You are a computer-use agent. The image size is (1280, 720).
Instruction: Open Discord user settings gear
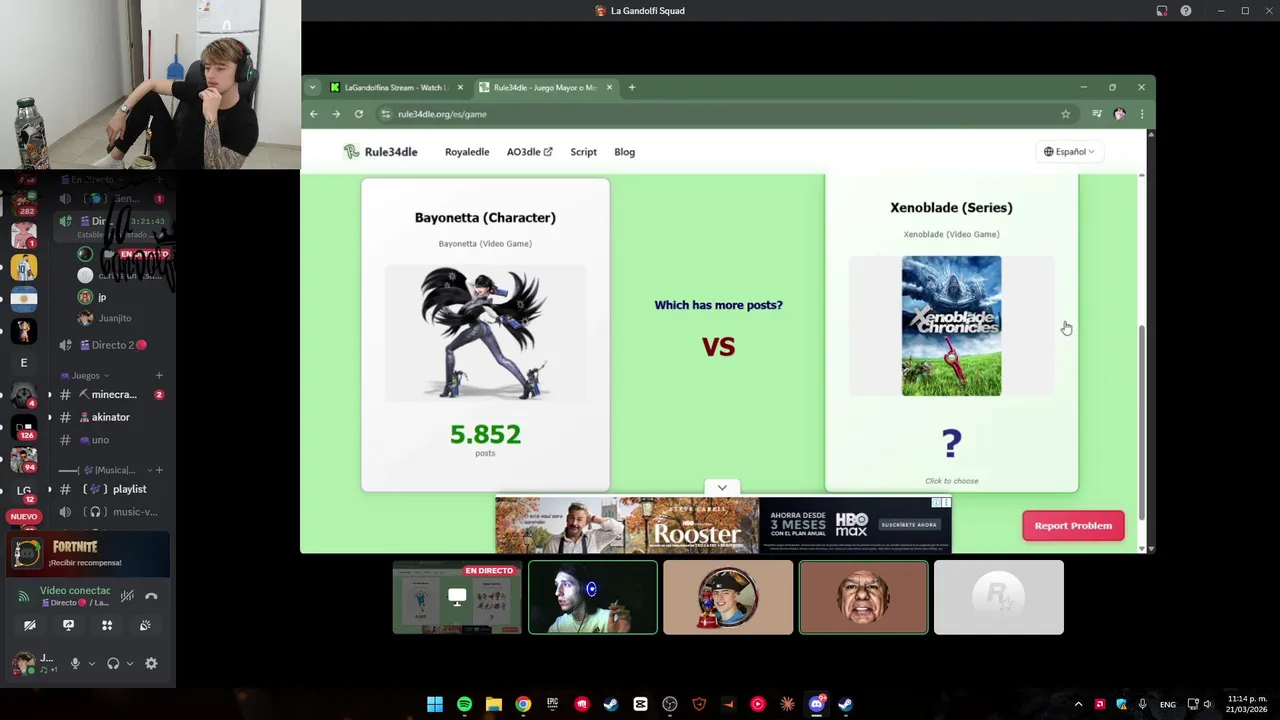pos(151,663)
